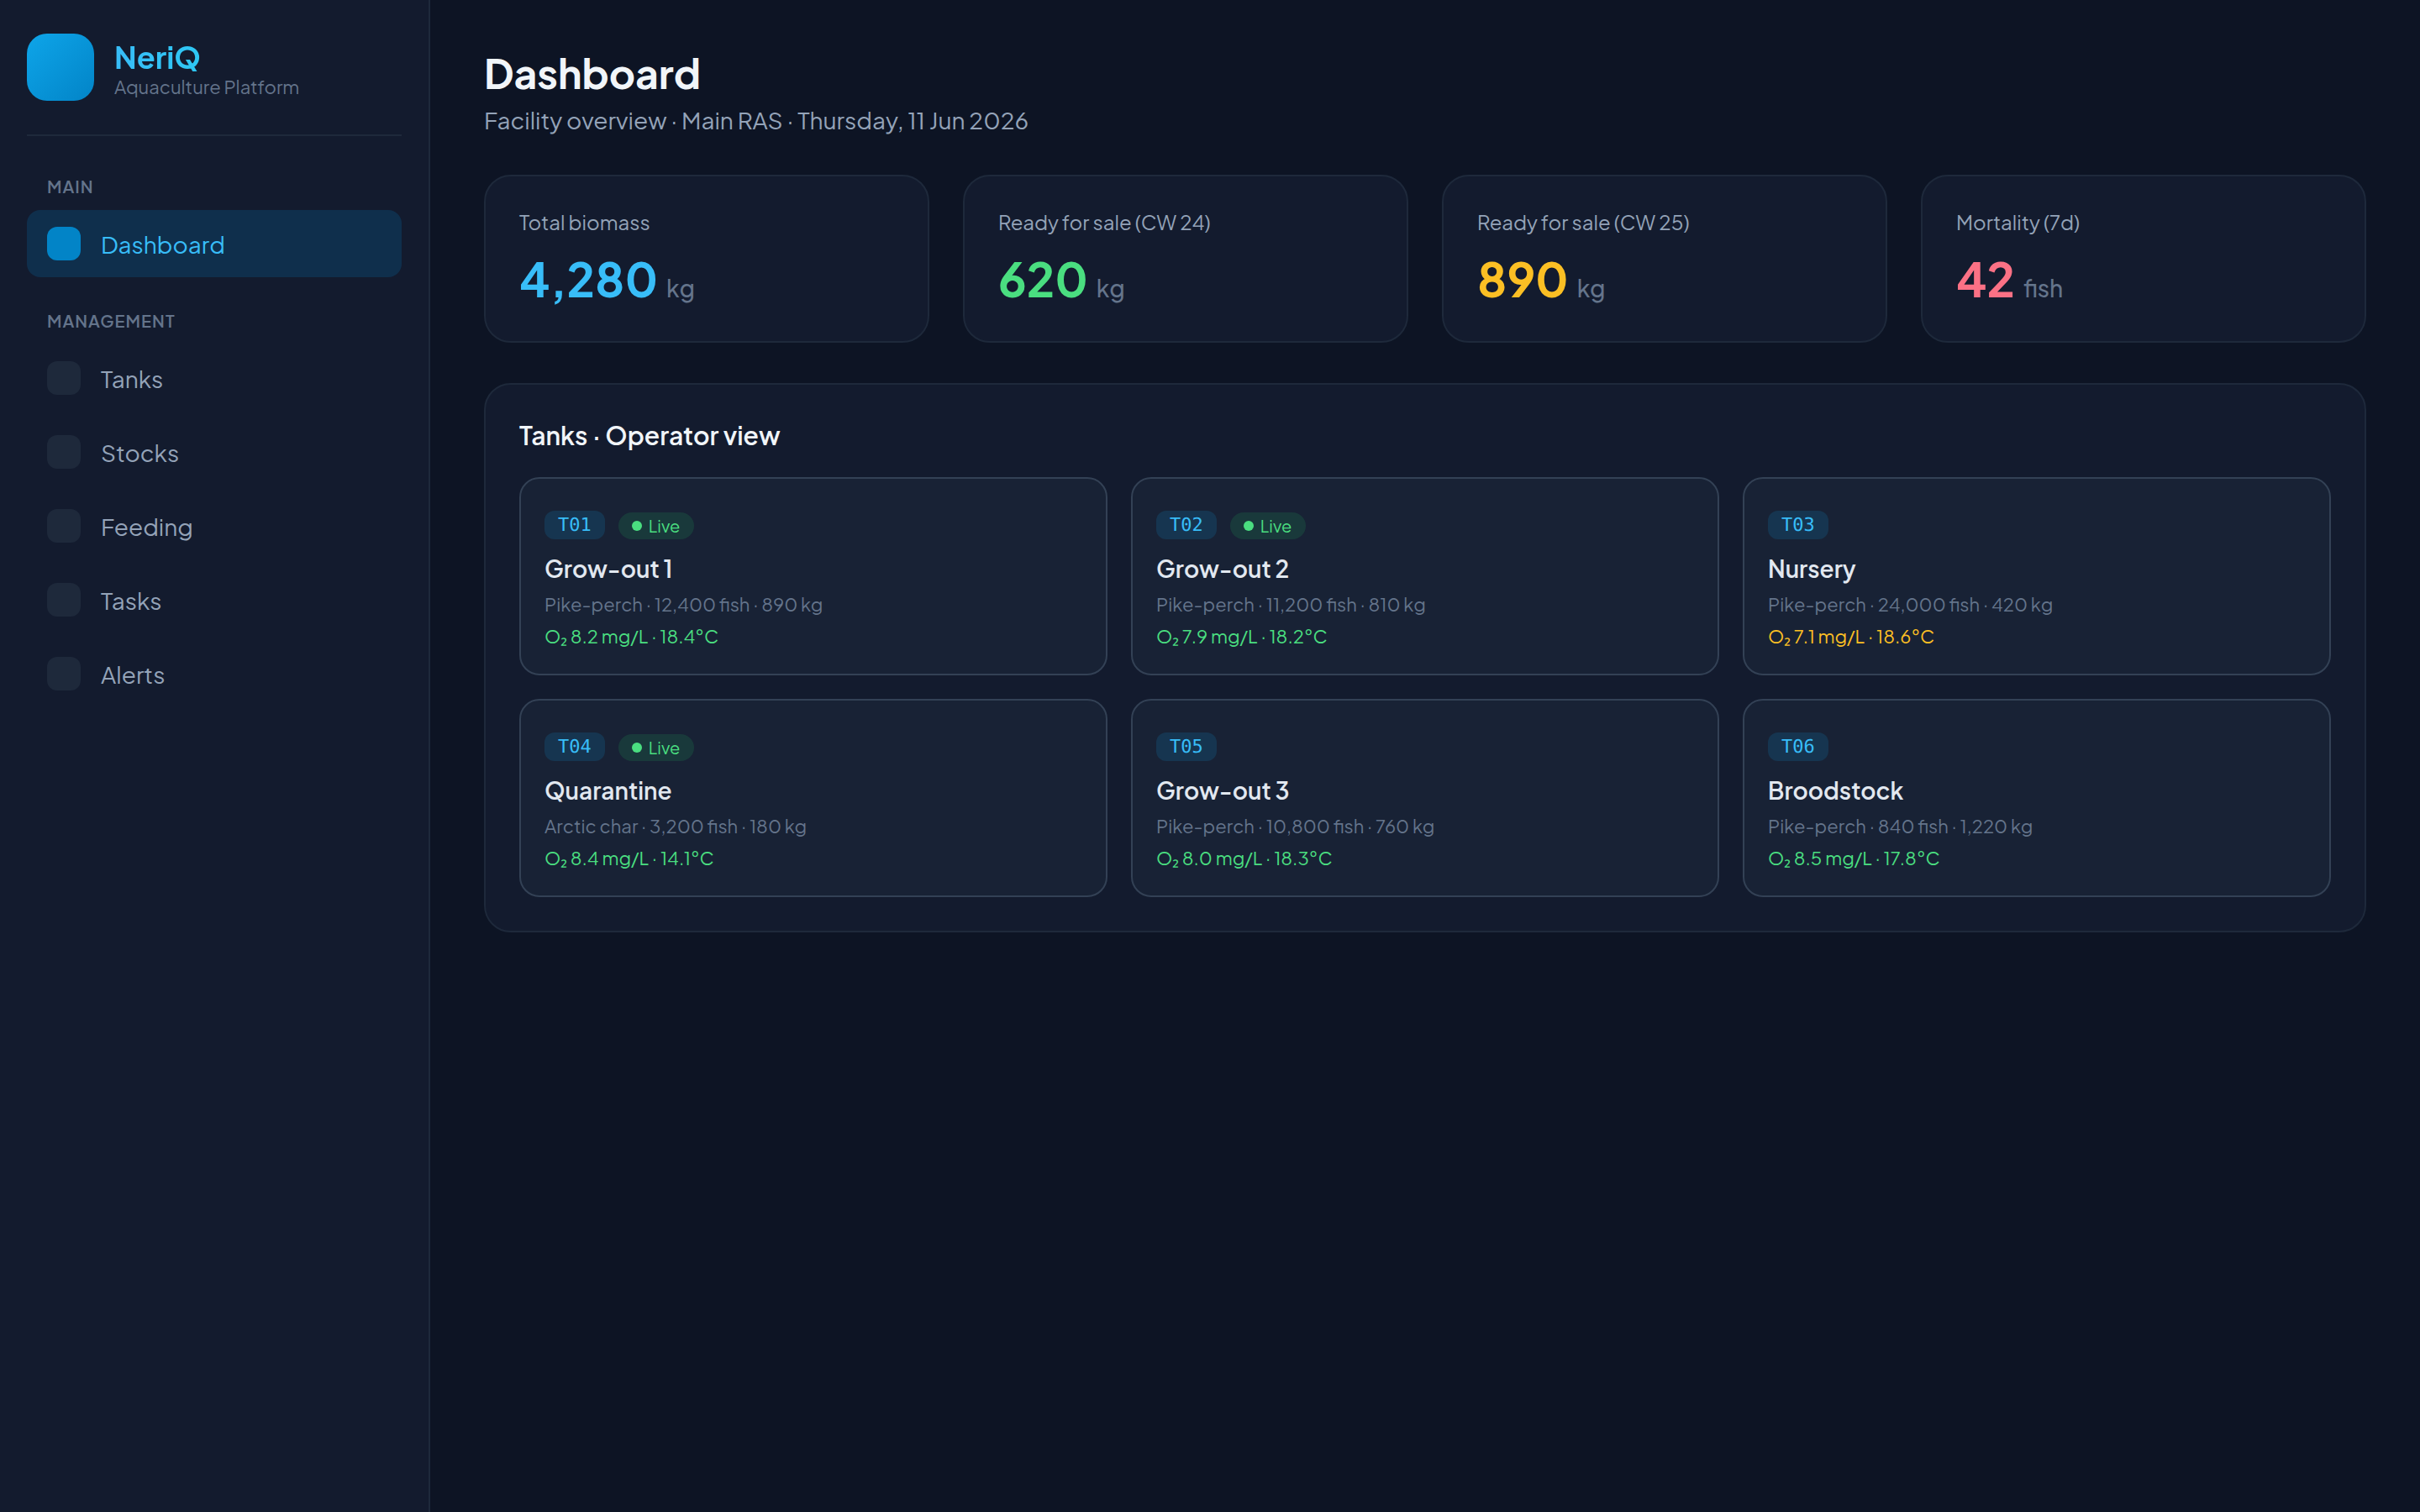Click the Tasks sidebar icon

[x=64, y=600]
